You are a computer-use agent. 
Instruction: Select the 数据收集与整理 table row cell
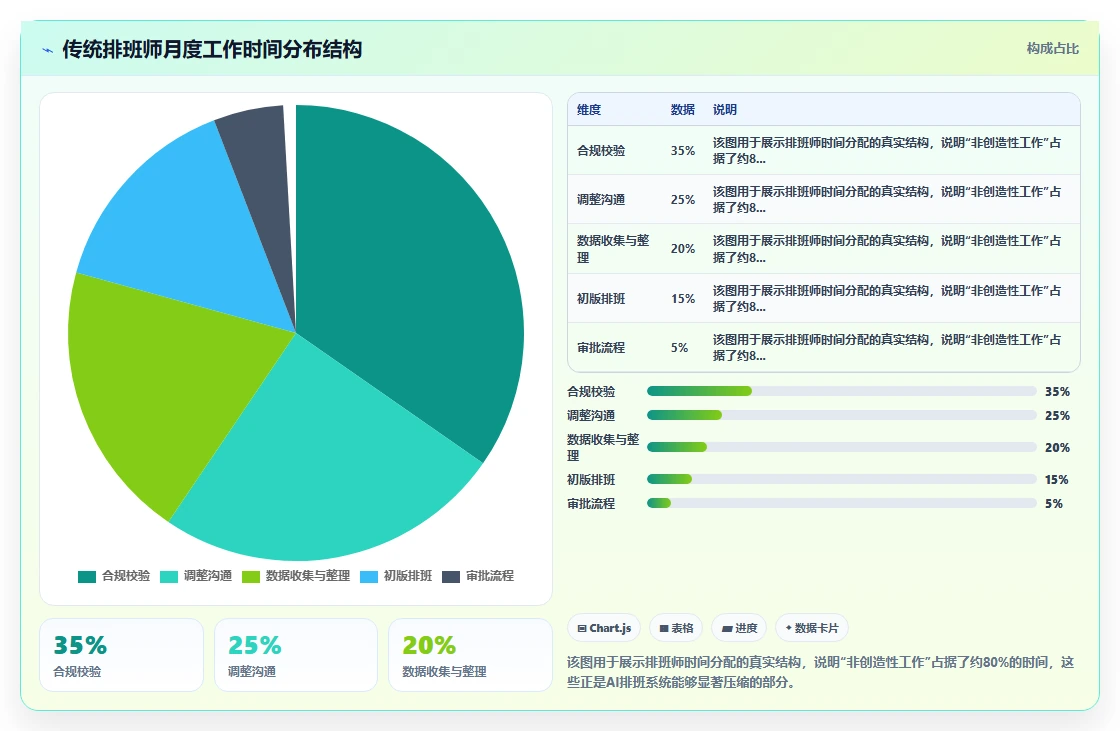click(x=614, y=249)
